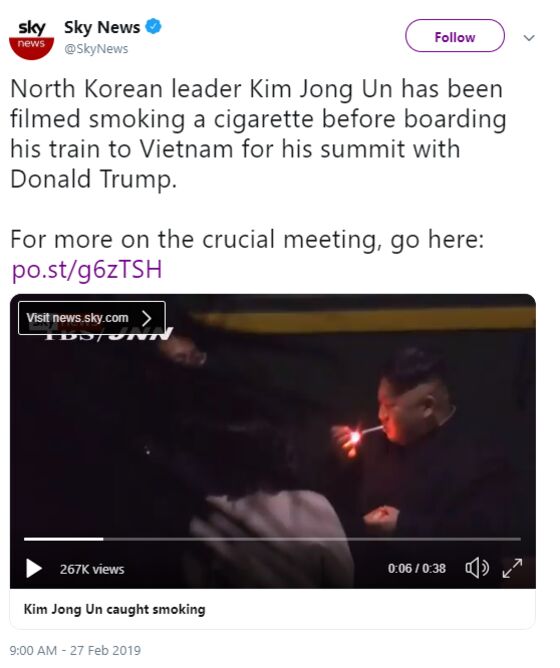Click the 267K views counter
This screenshot has height=668, width=560.
click(x=92, y=569)
